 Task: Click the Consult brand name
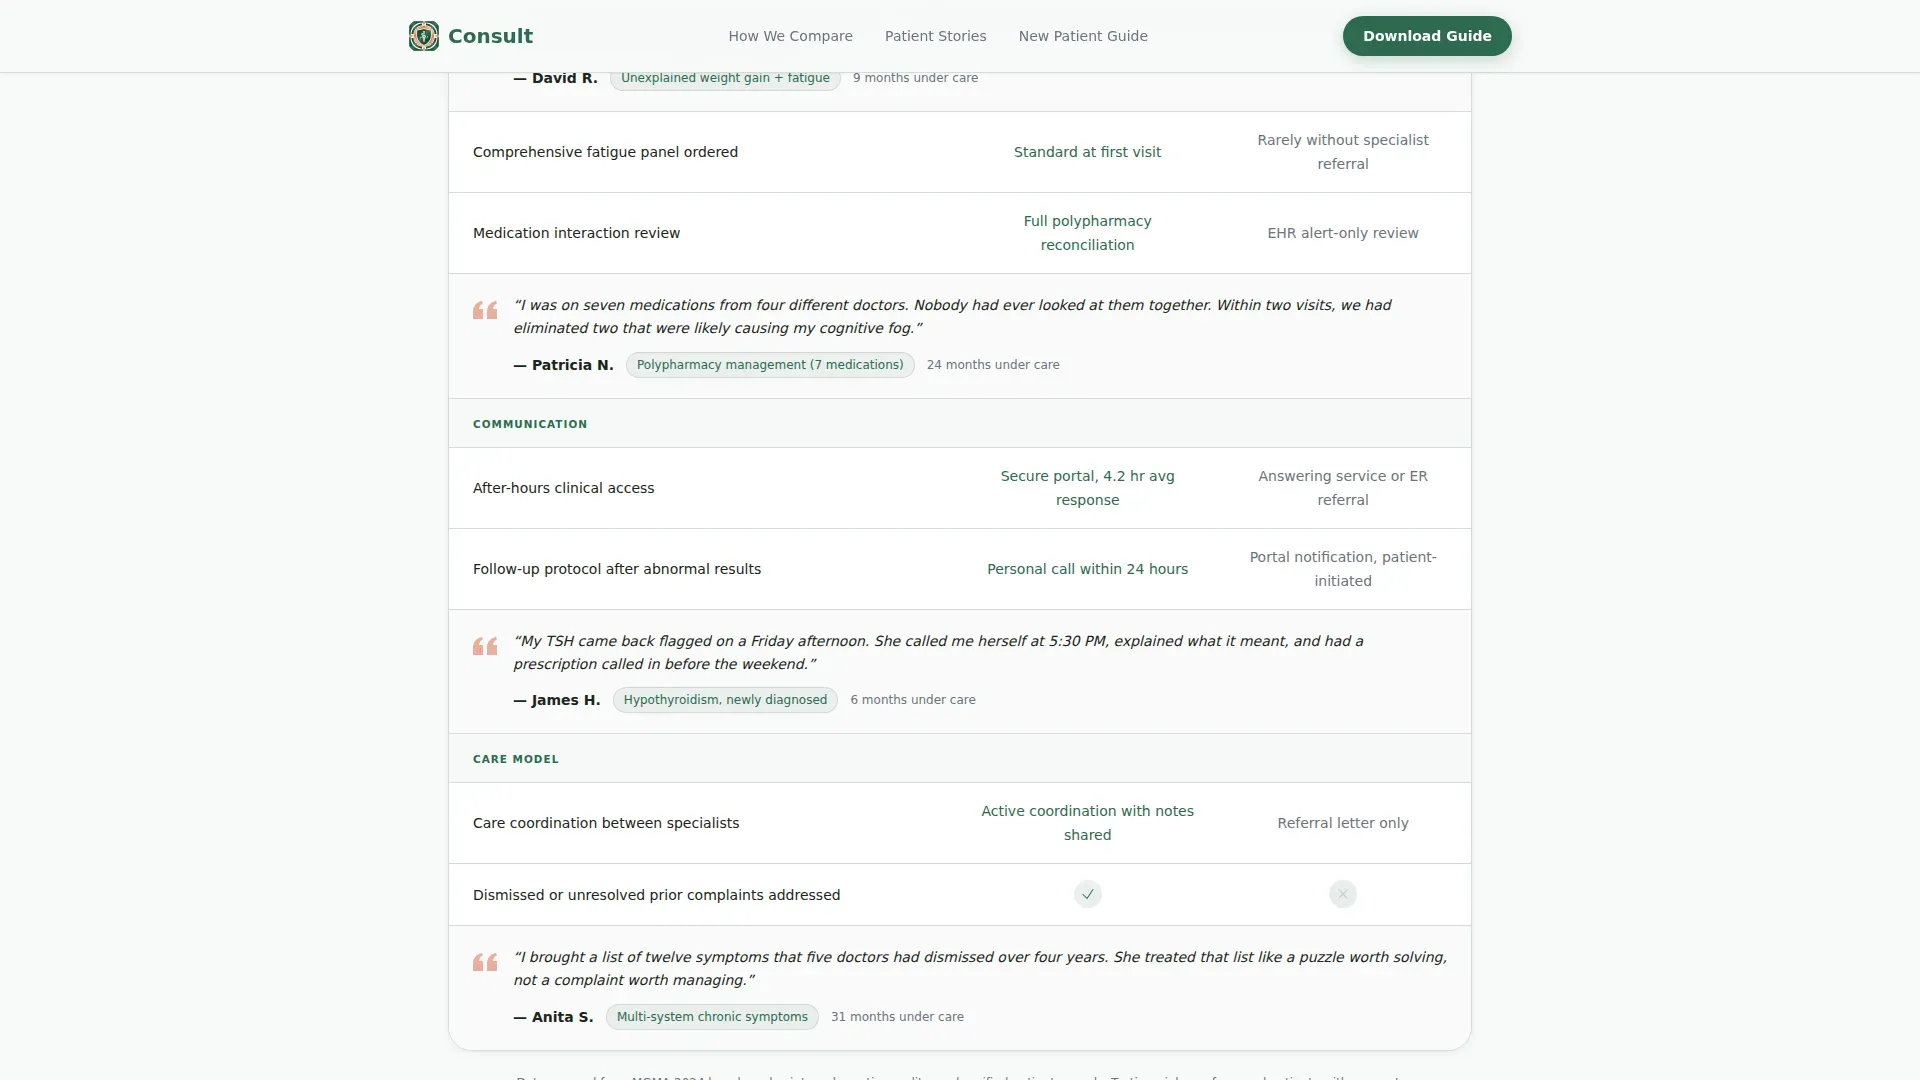pyautogui.click(x=490, y=36)
